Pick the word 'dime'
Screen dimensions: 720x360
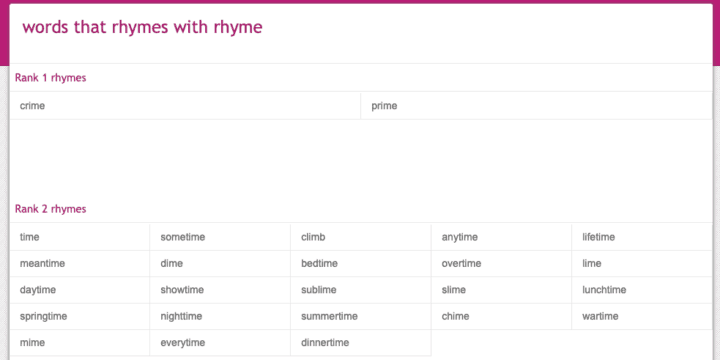coord(171,264)
